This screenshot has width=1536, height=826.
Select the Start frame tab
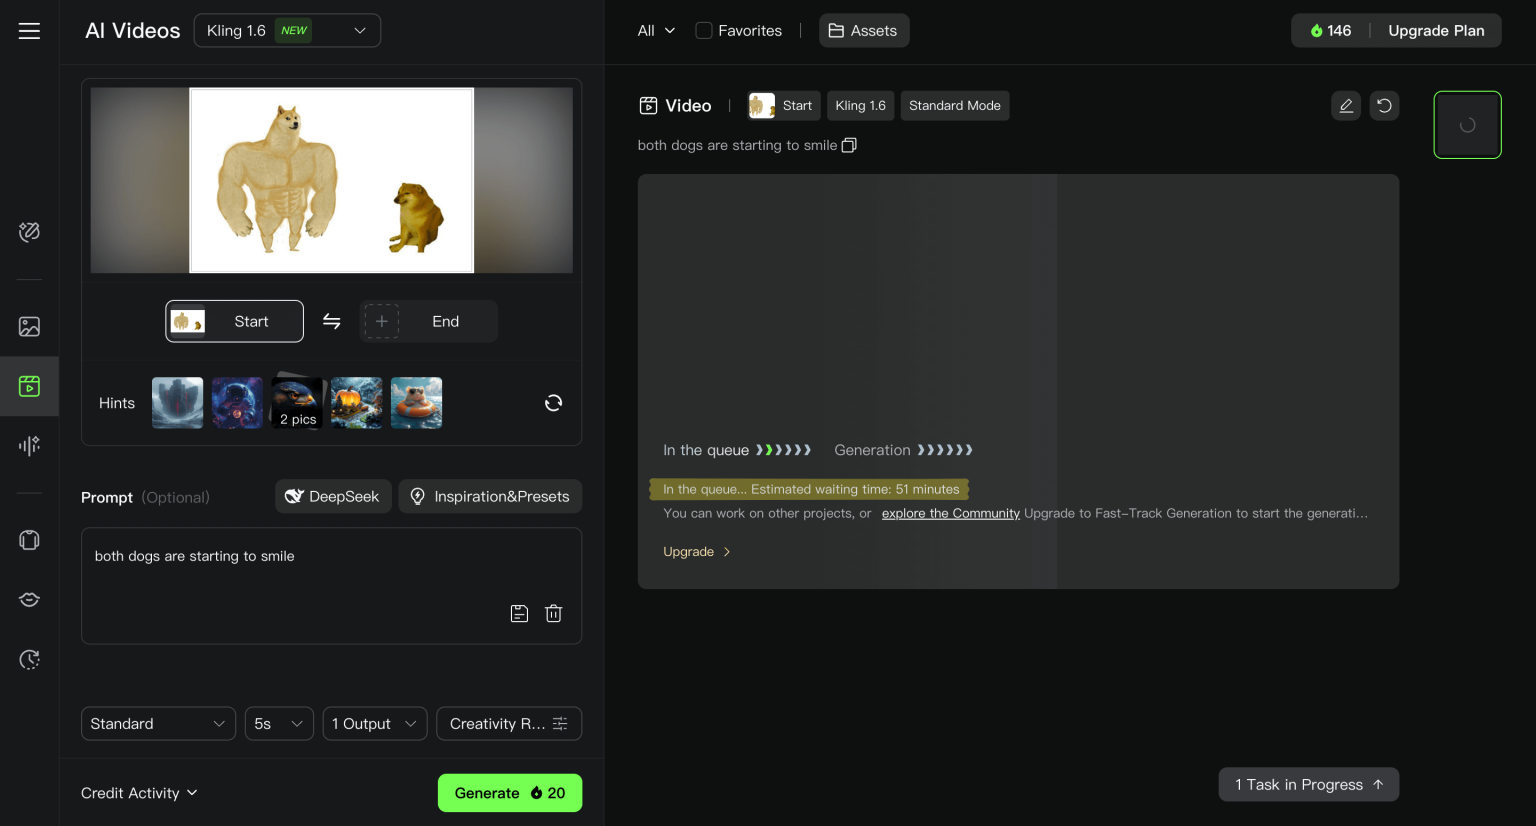234,321
